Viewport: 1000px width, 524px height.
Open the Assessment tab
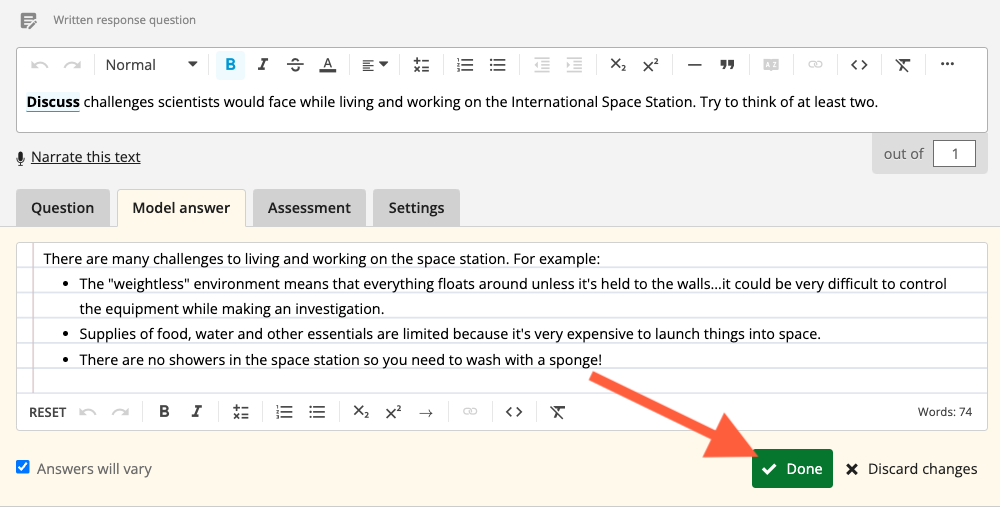pos(309,208)
